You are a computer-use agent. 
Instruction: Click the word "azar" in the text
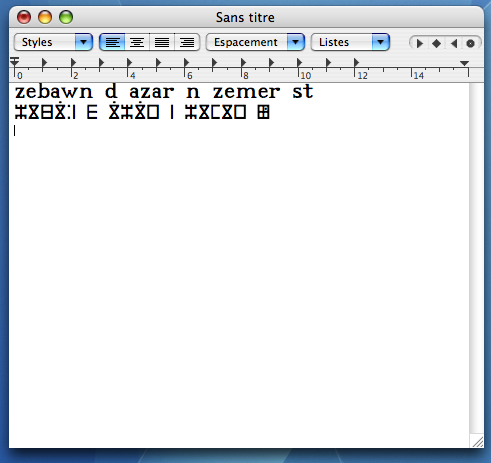[x=152, y=92]
